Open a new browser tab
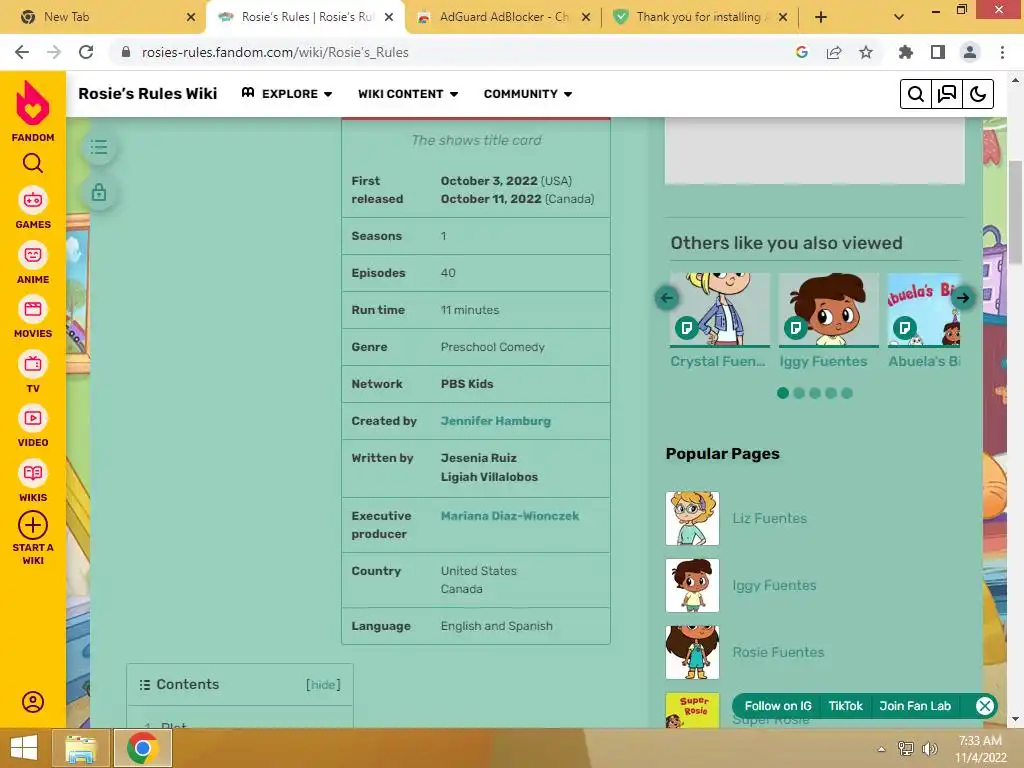 (821, 17)
